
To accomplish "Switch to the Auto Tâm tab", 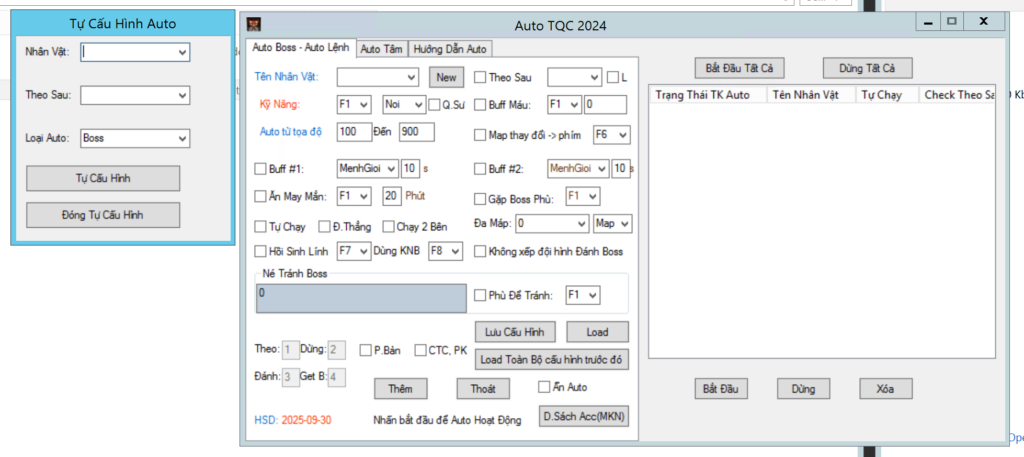I will pyautogui.click(x=381, y=48).
